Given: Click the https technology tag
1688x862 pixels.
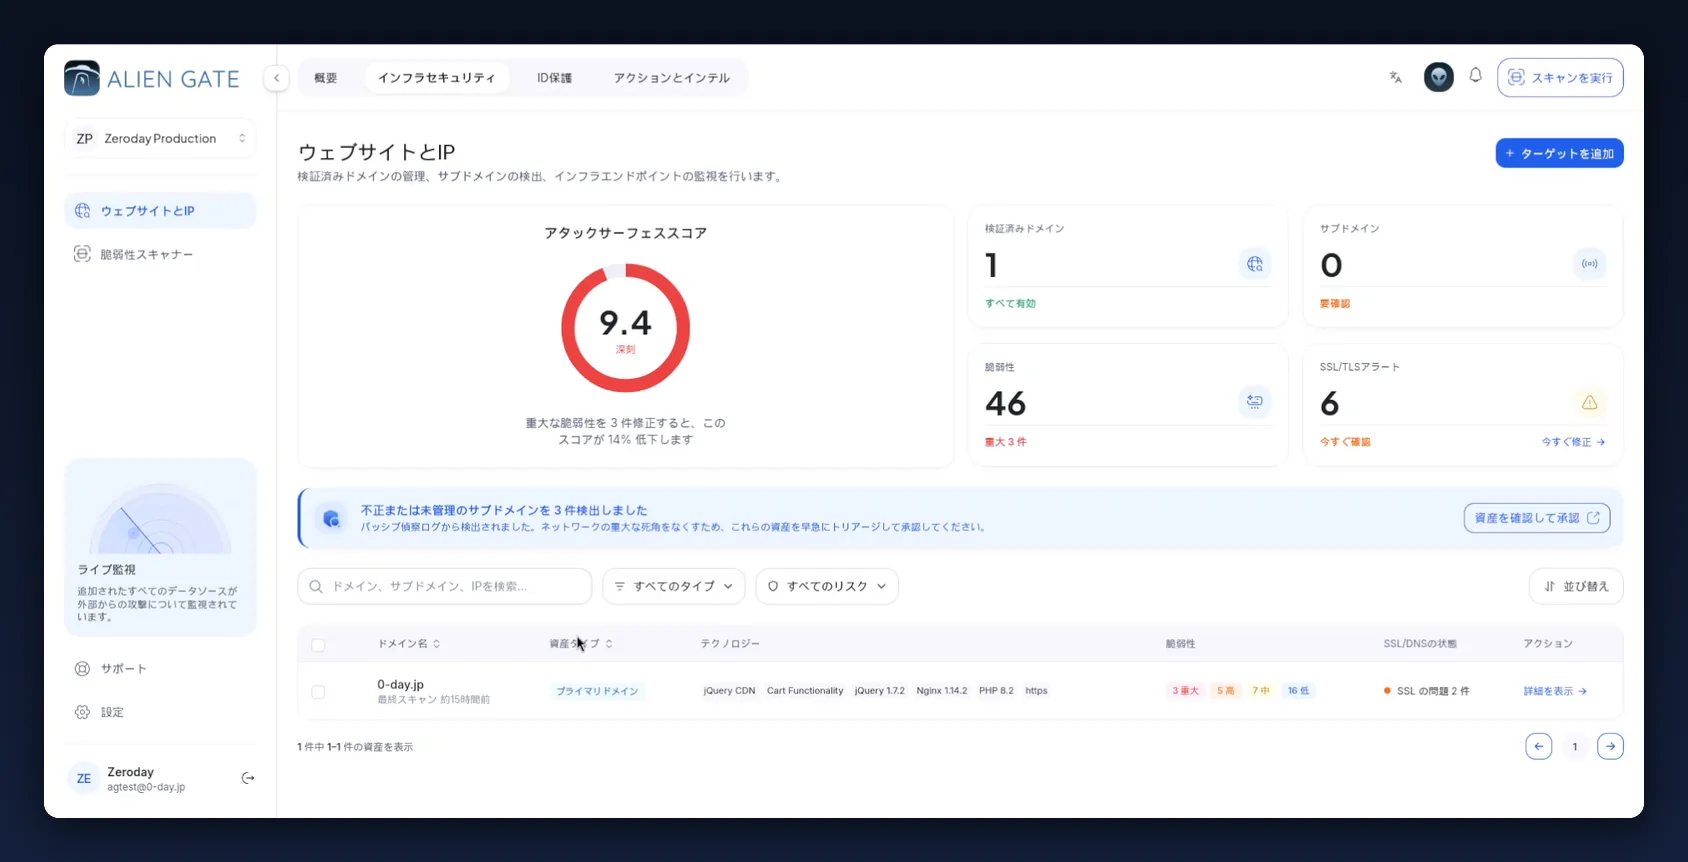Looking at the screenshot, I should pos(1036,691).
